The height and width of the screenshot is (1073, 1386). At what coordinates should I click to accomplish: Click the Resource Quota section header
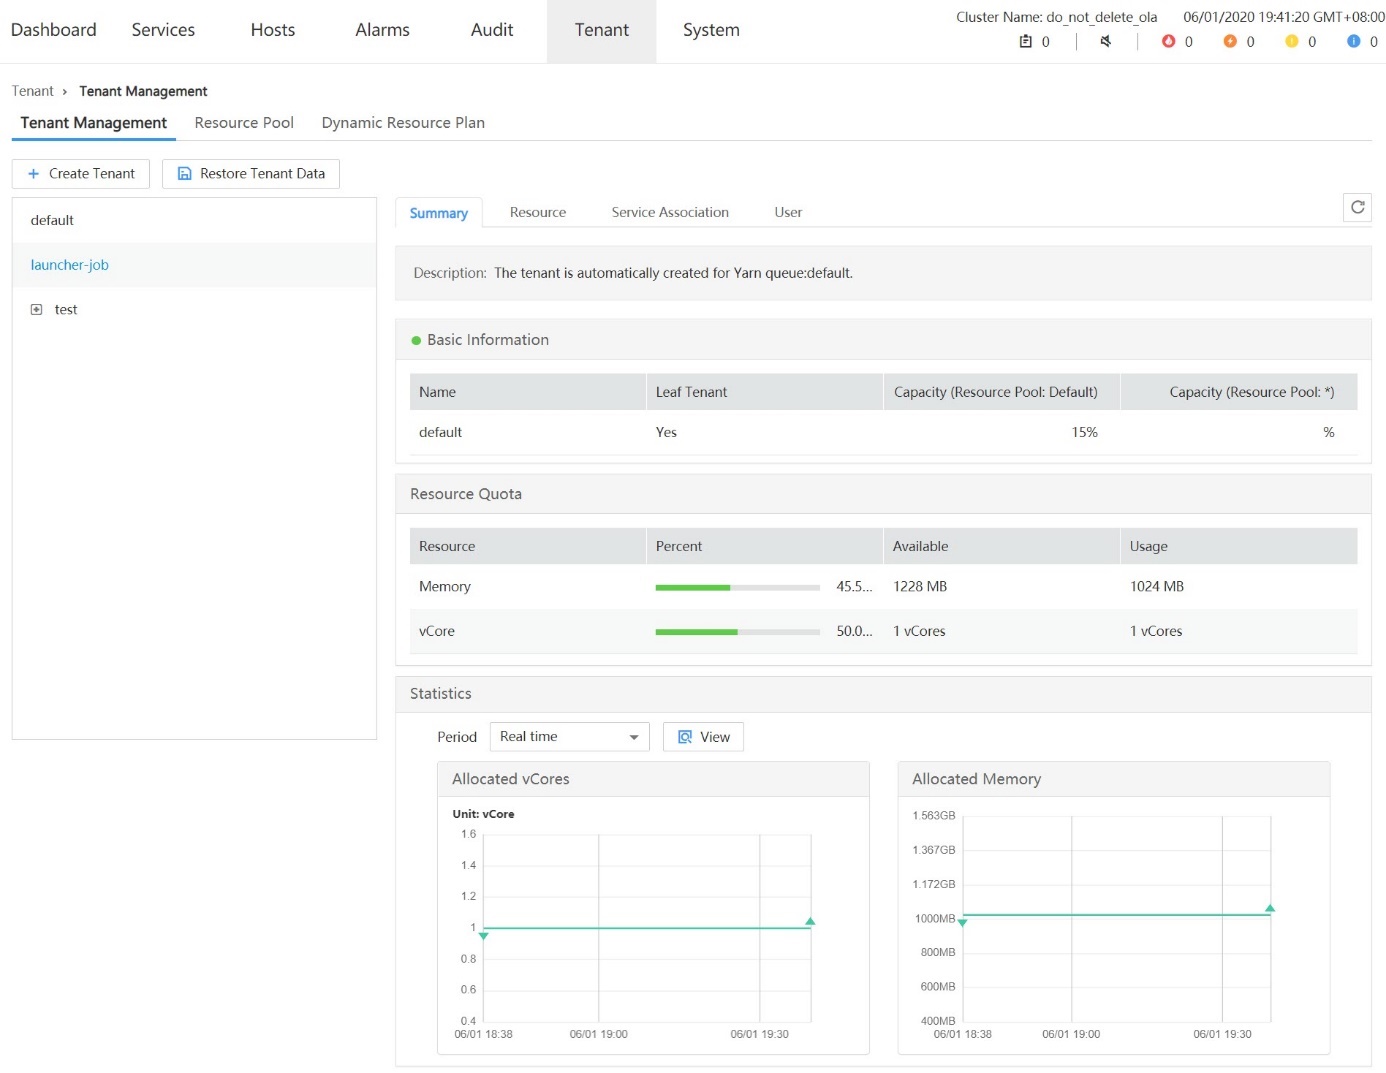883,494
